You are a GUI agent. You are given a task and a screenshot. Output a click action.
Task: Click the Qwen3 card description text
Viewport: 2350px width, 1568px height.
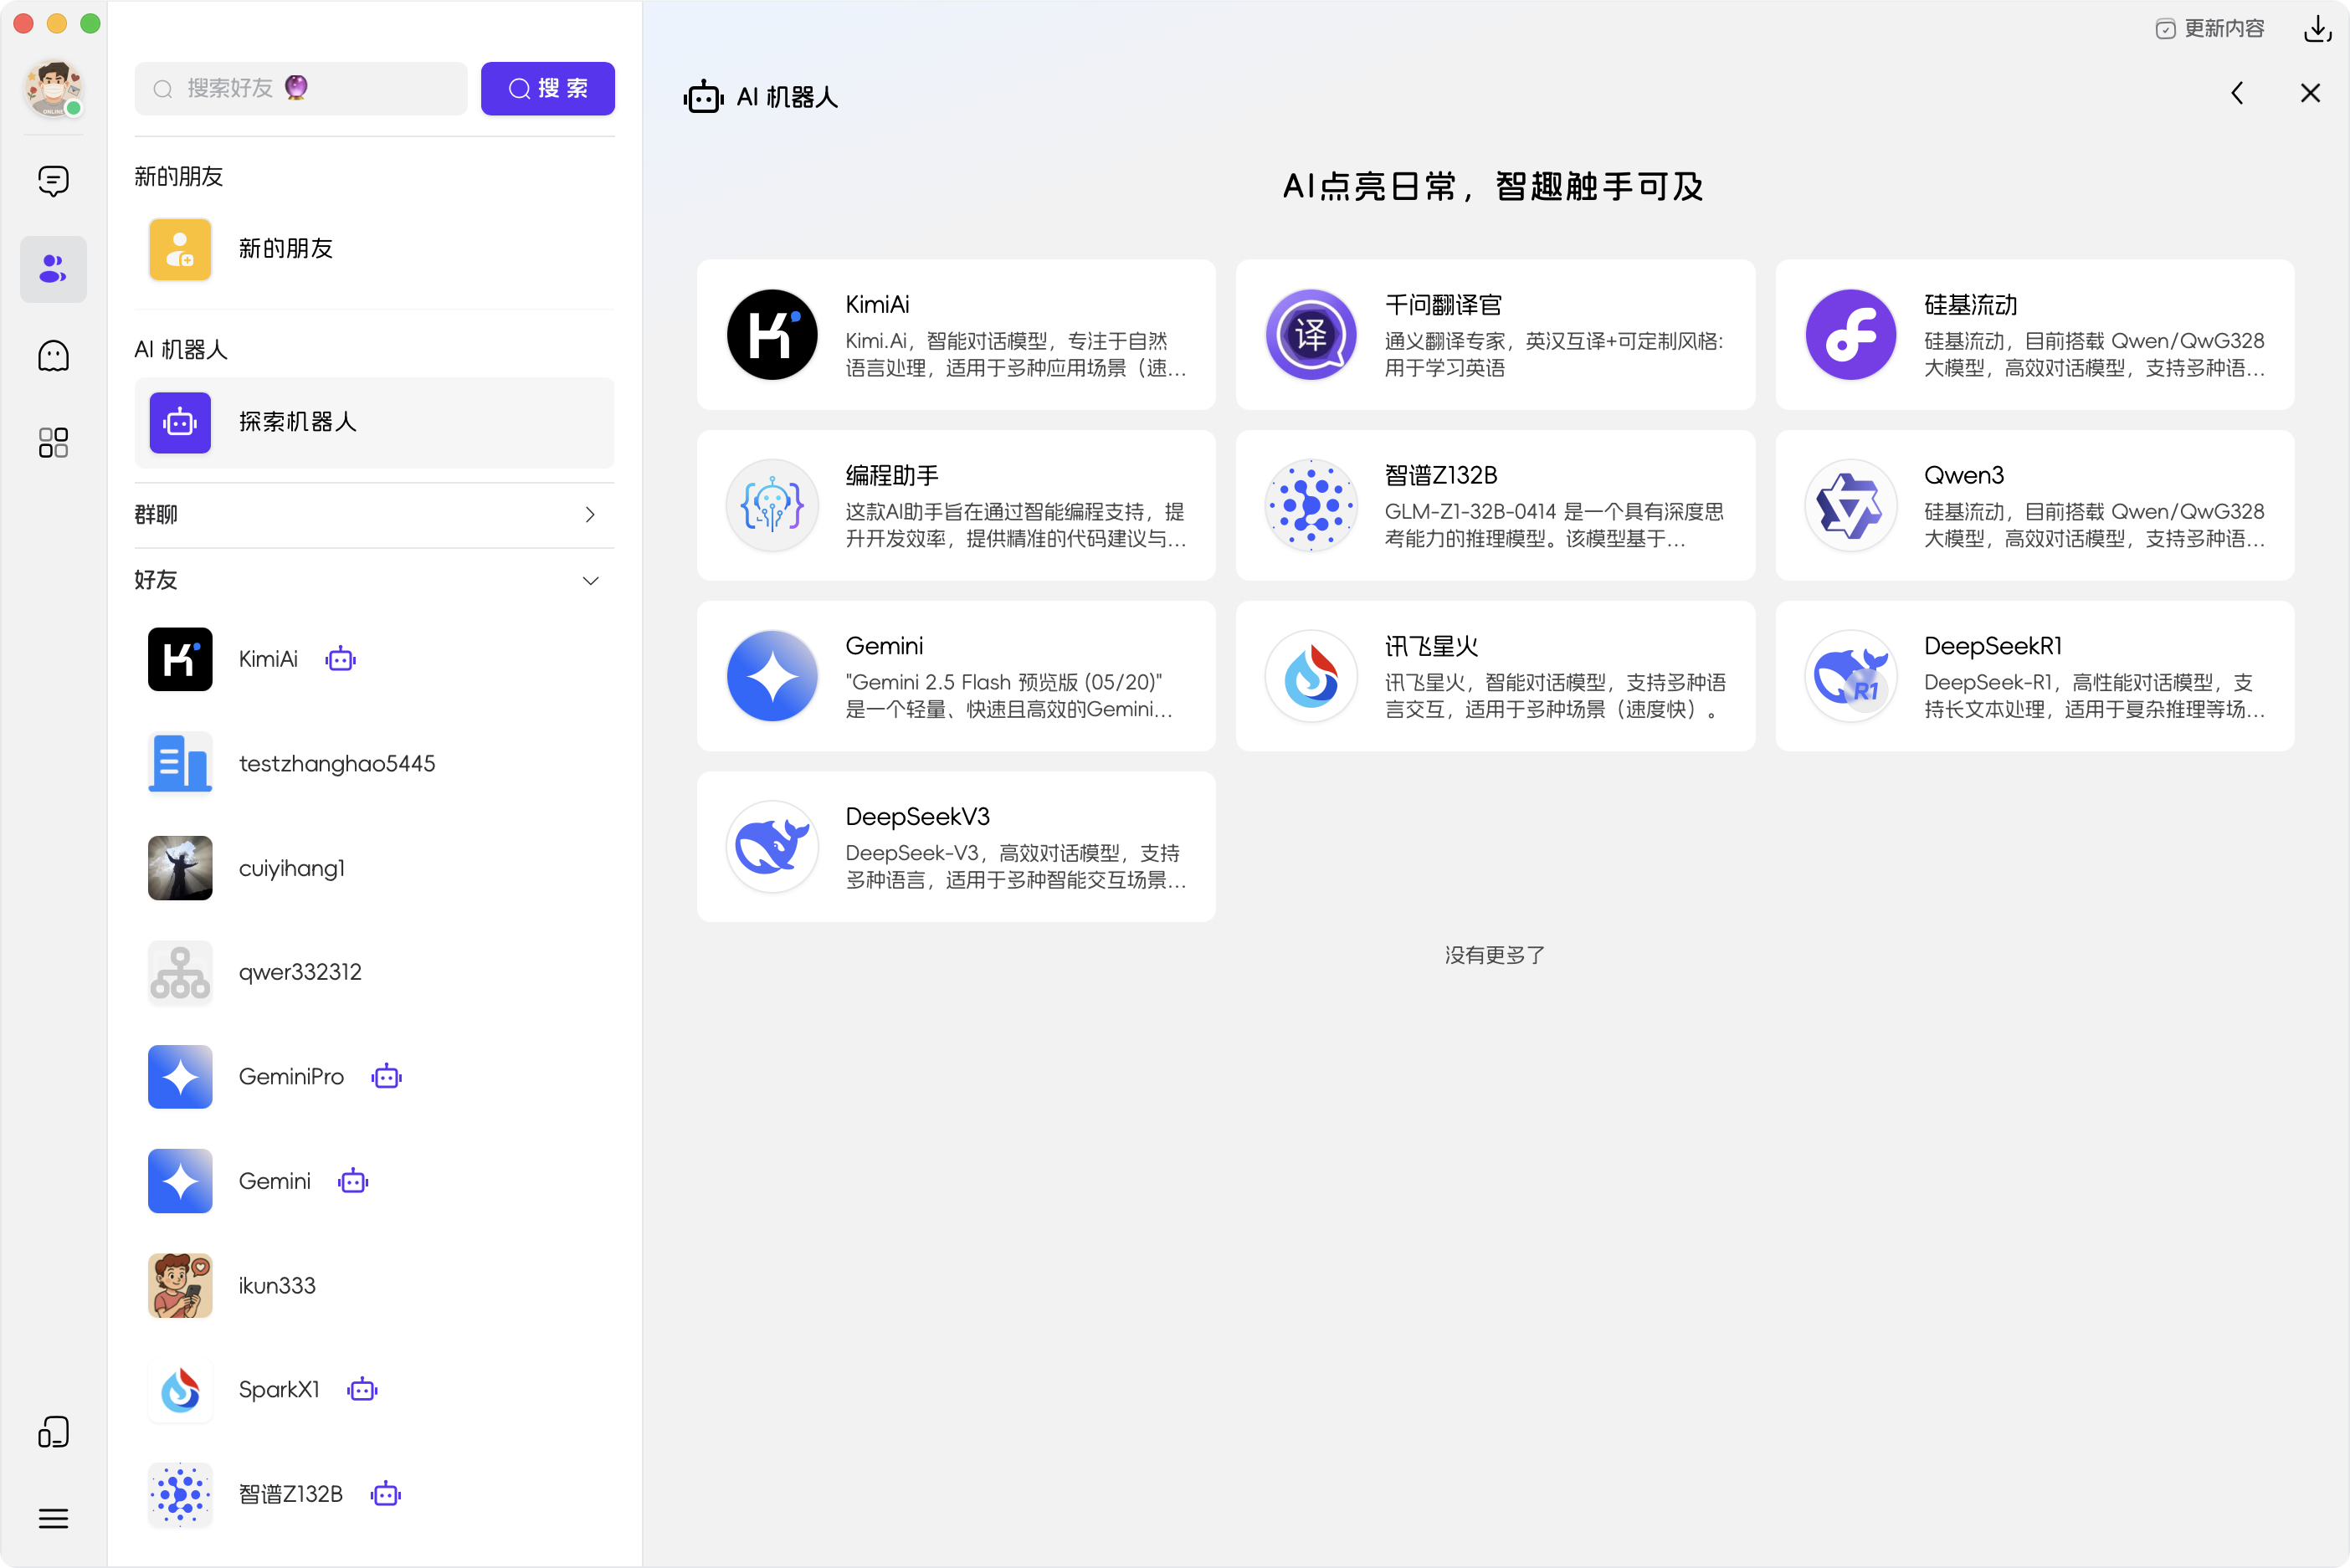2095,525
